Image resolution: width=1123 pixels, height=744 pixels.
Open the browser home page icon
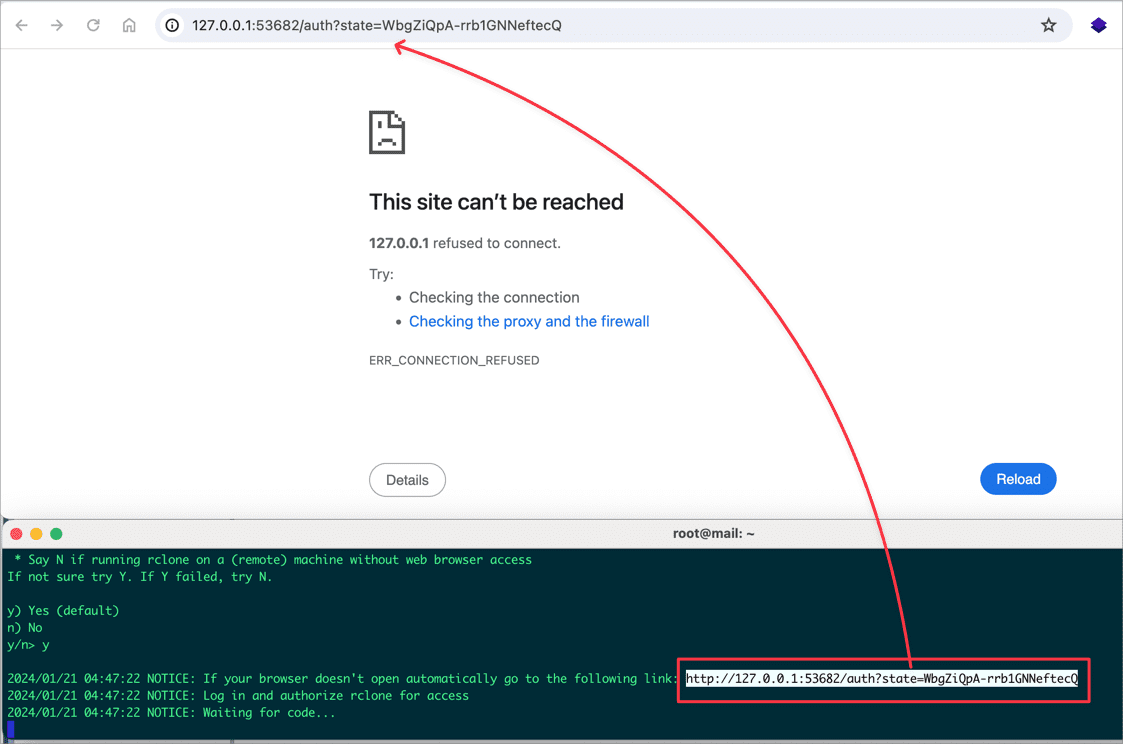(128, 25)
